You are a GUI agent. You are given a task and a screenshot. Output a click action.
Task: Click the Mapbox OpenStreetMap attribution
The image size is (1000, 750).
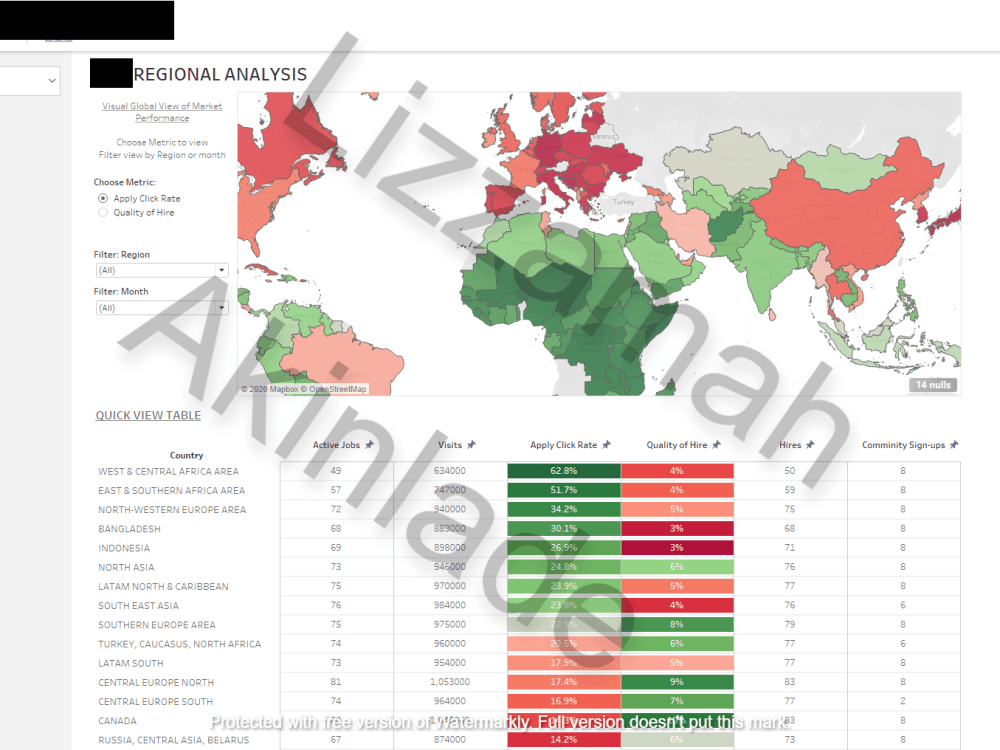point(304,389)
